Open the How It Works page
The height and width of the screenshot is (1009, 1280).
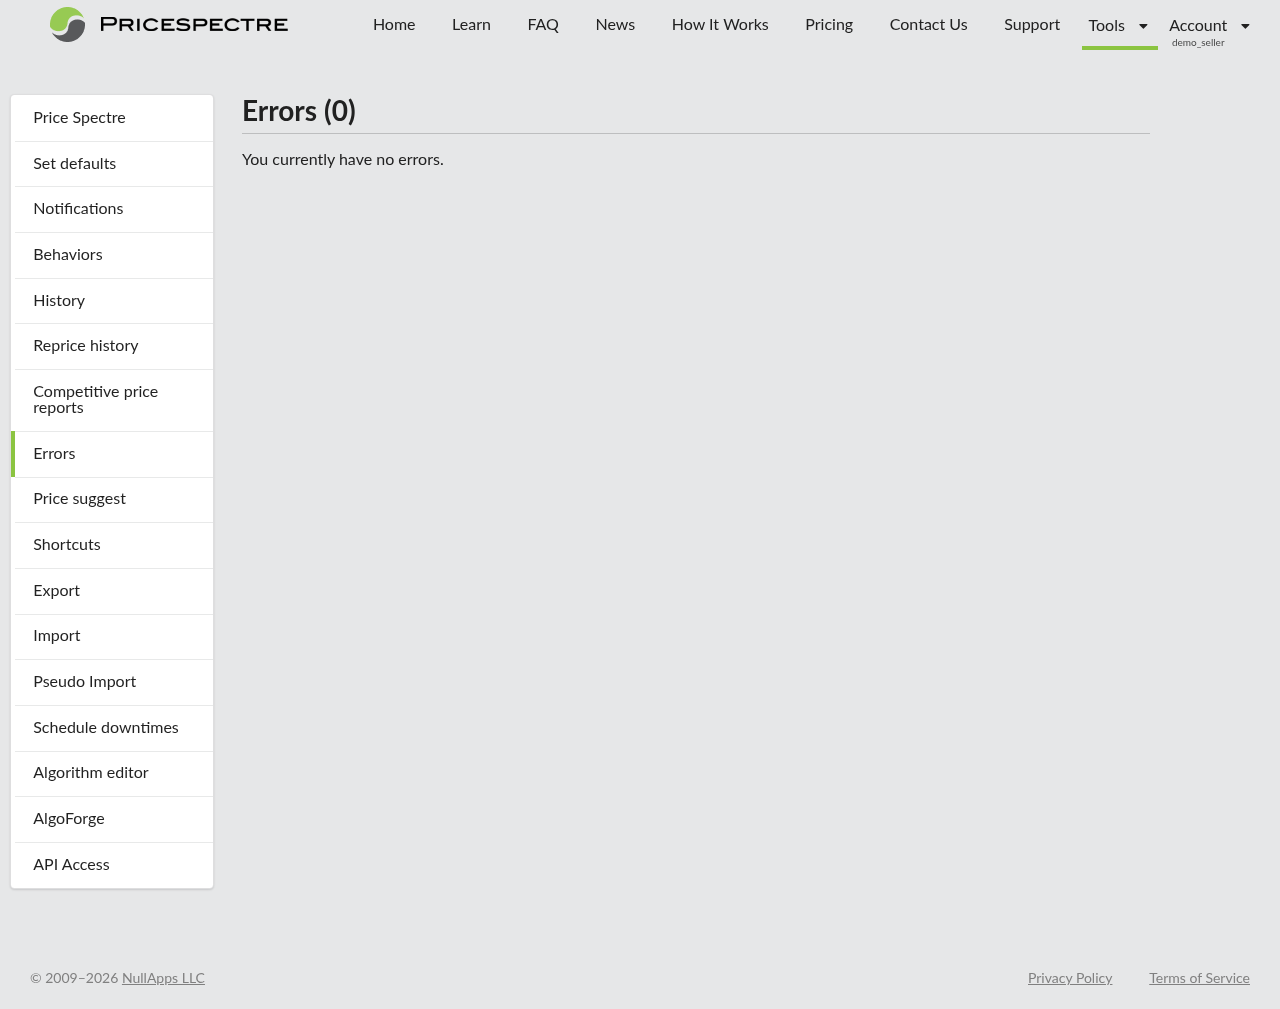pyautogui.click(x=719, y=25)
